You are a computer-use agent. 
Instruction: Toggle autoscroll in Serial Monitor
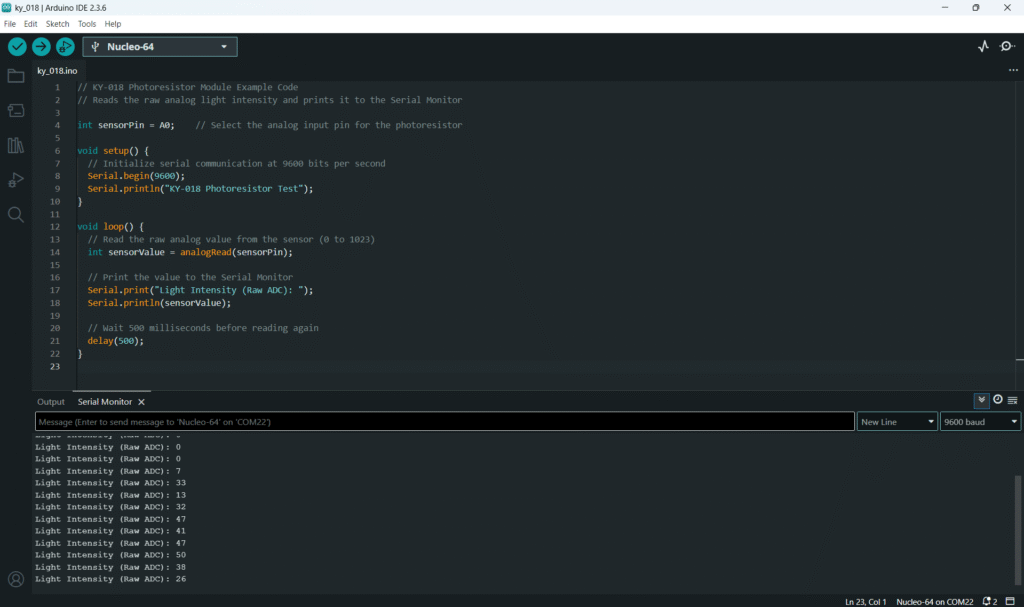tap(982, 400)
